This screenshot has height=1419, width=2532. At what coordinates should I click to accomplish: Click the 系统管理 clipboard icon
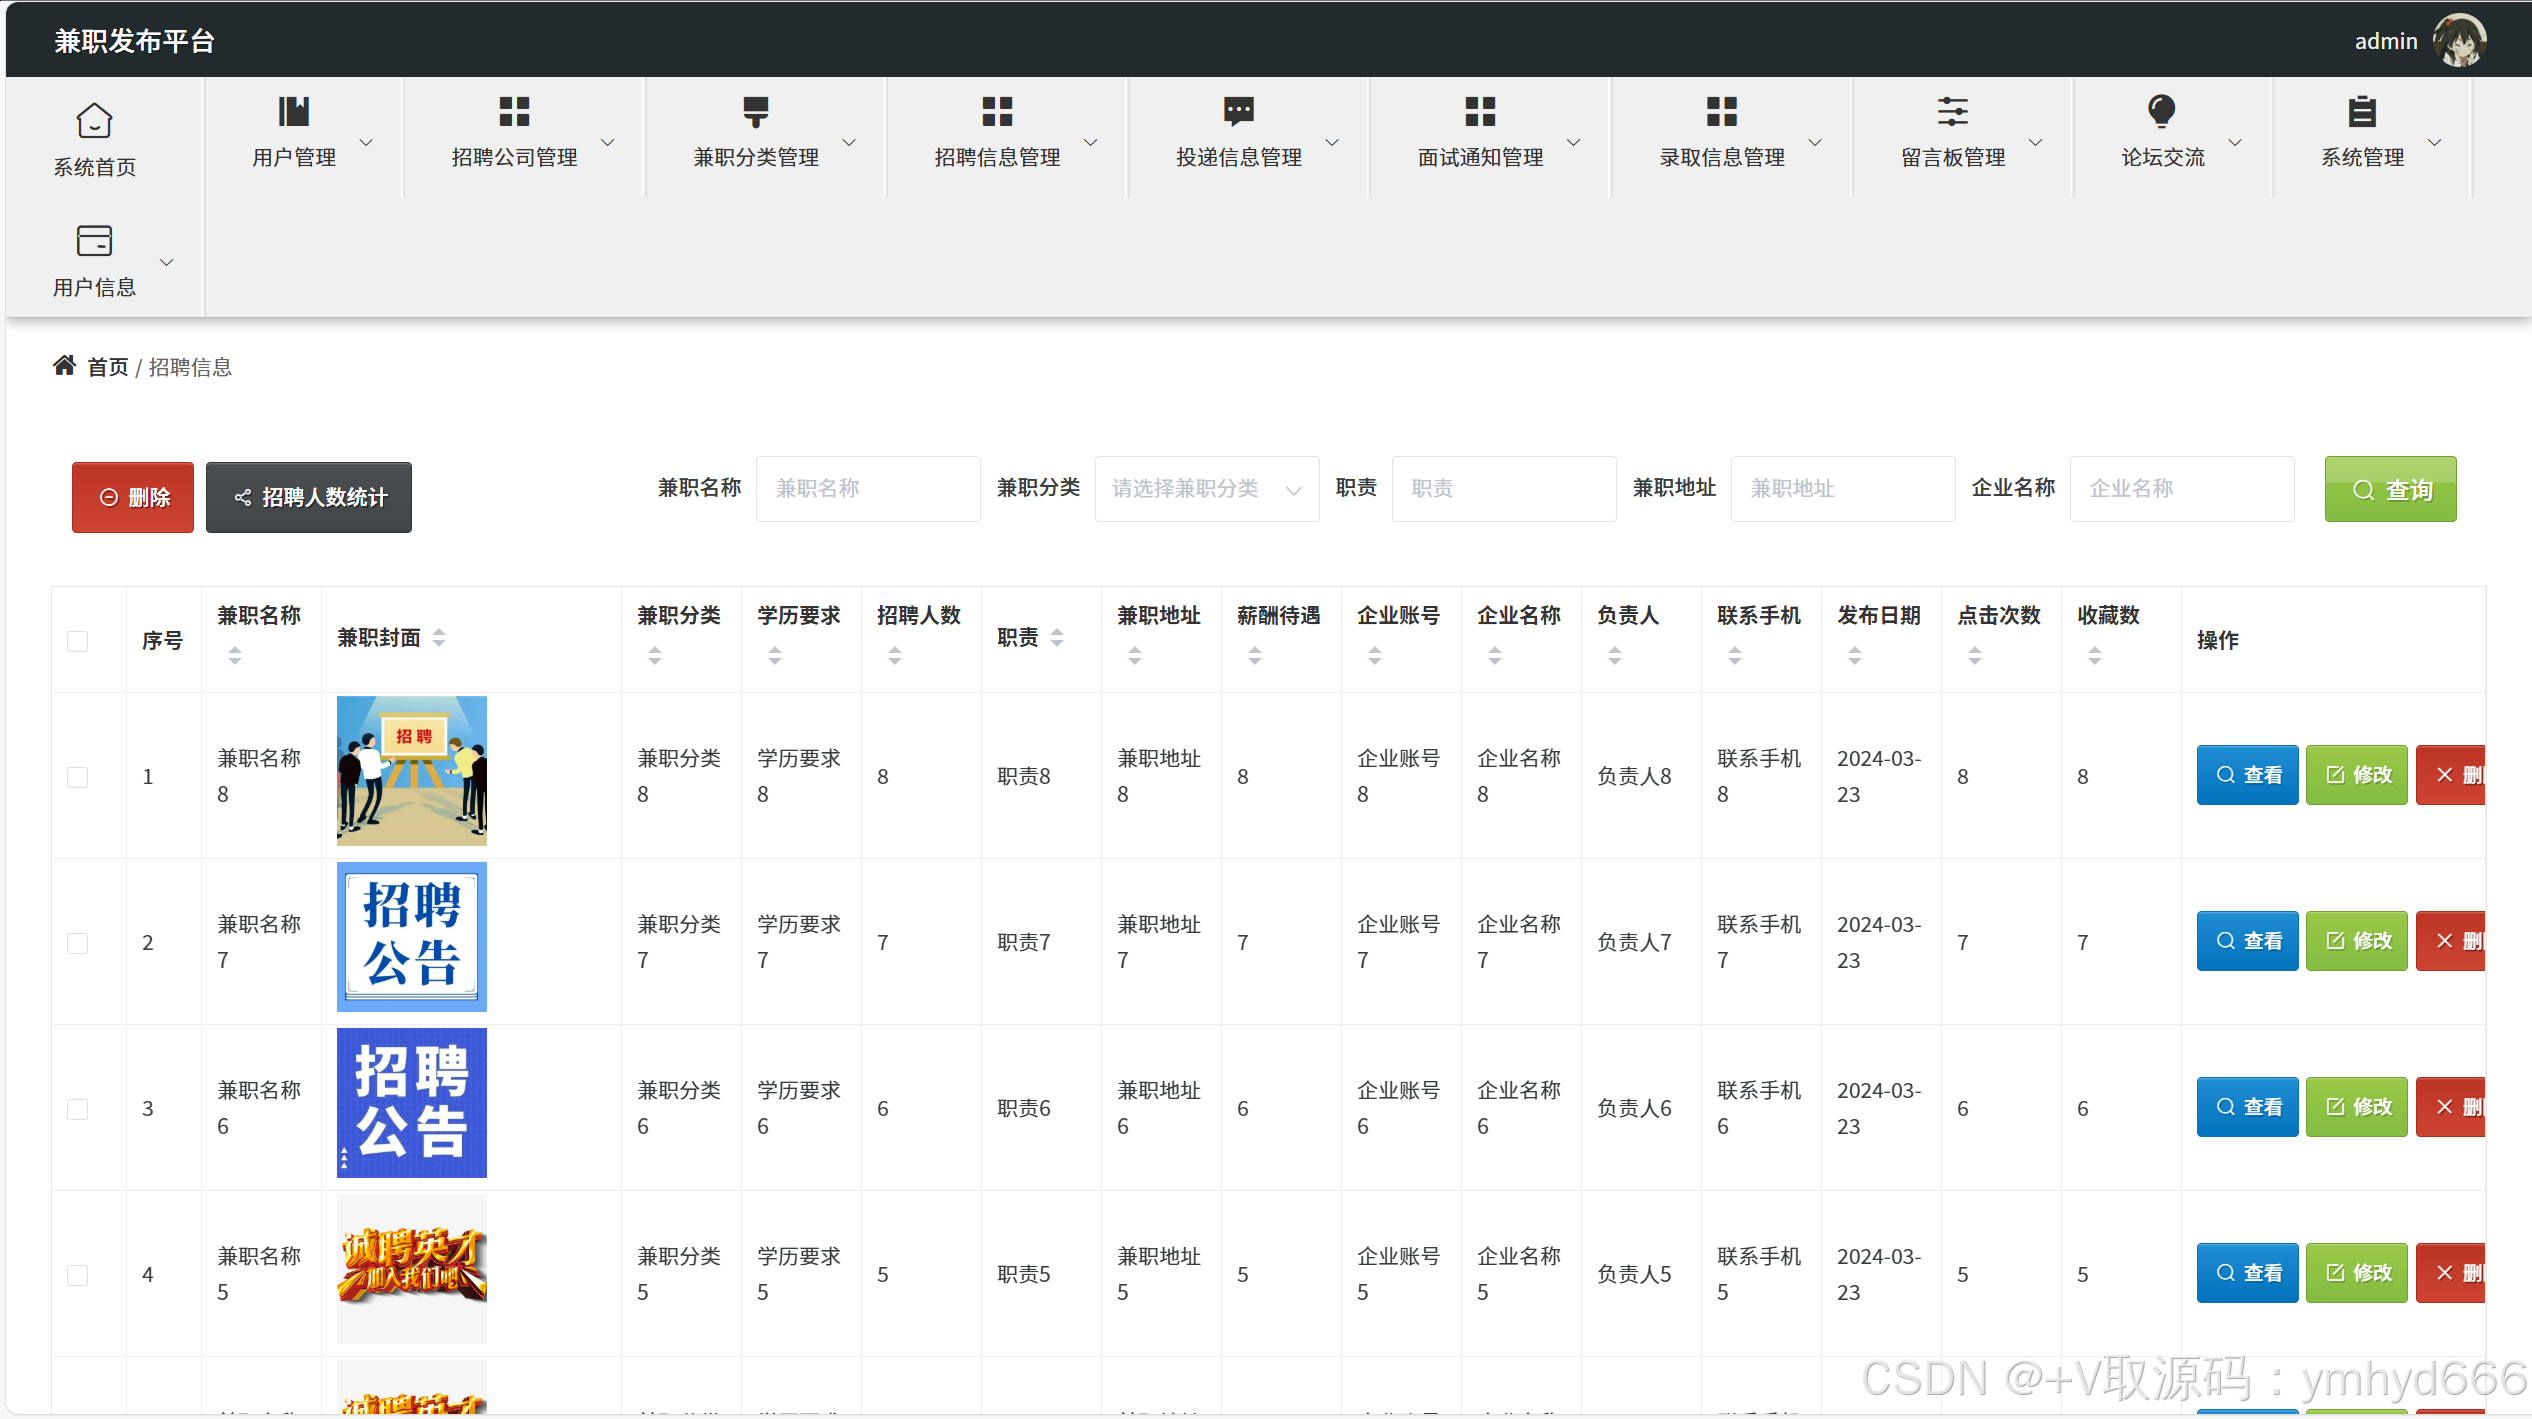tap(2362, 111)
